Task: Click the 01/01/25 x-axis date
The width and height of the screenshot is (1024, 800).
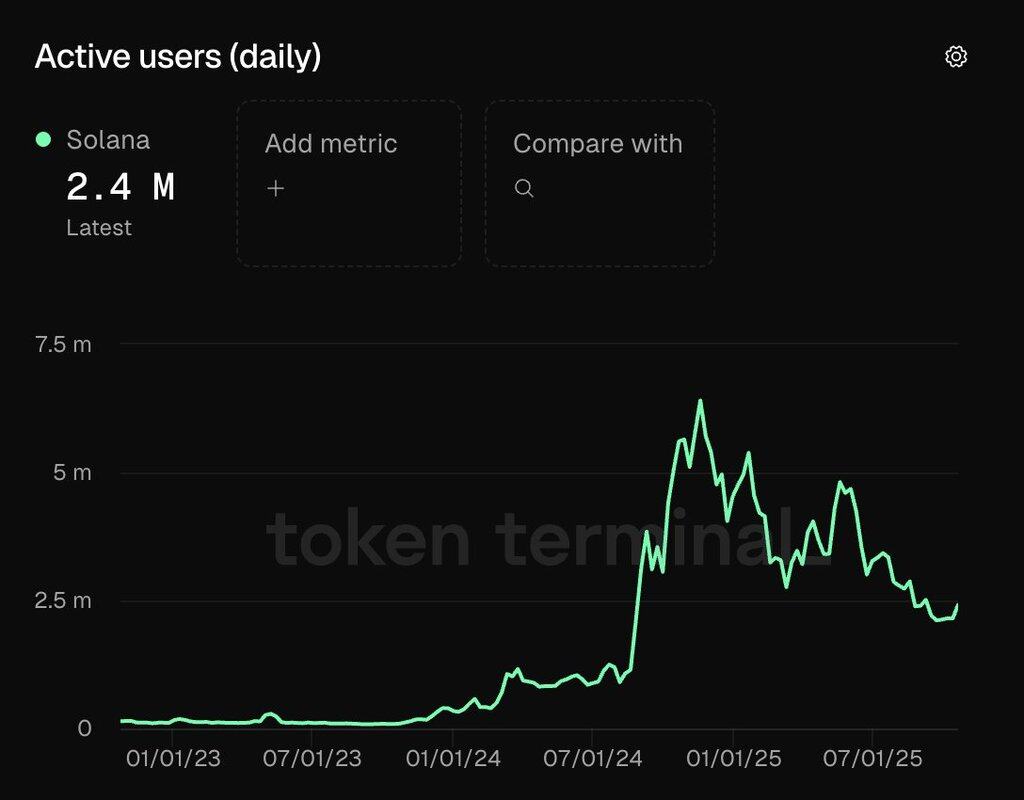Action: coord(733,759)
